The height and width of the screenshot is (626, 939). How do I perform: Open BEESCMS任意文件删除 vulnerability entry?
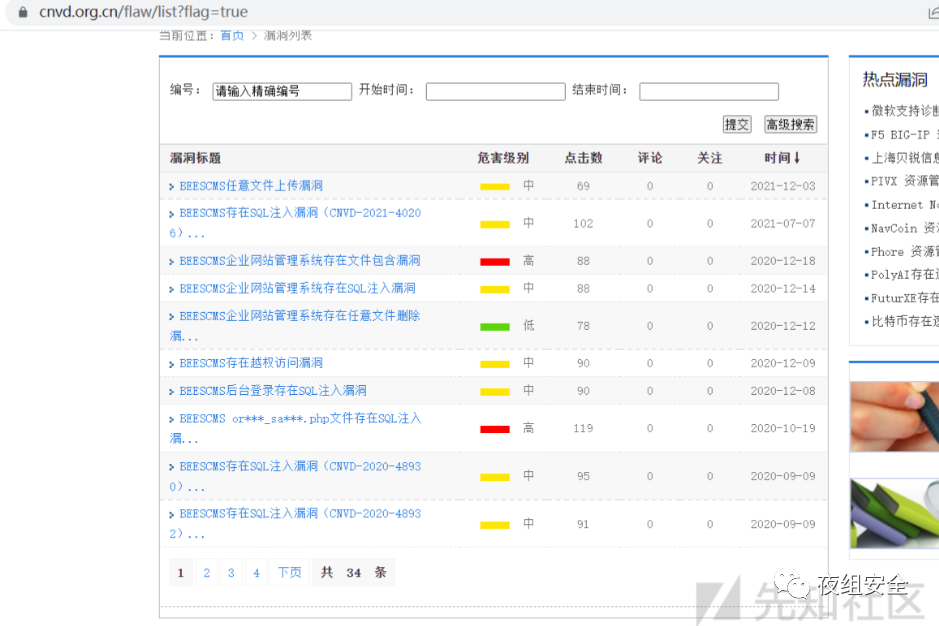(x=295, y=325)
